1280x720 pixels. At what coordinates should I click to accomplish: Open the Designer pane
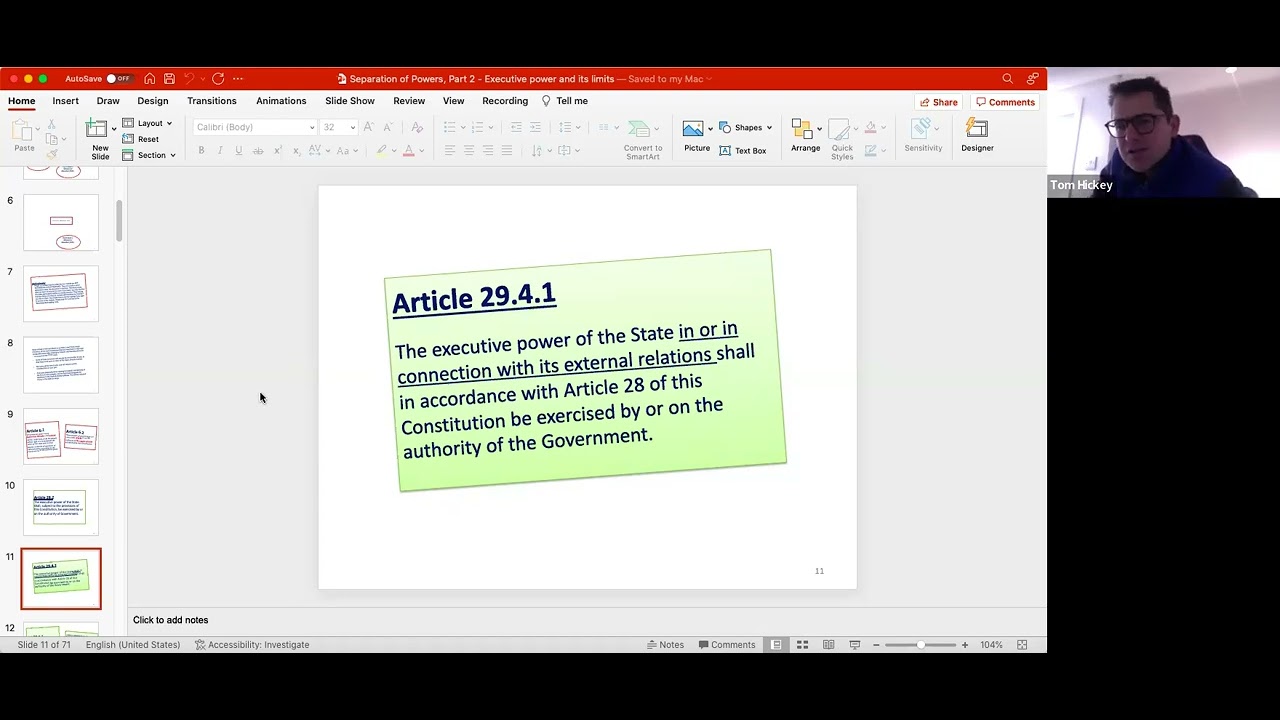(x=977, y=137)
